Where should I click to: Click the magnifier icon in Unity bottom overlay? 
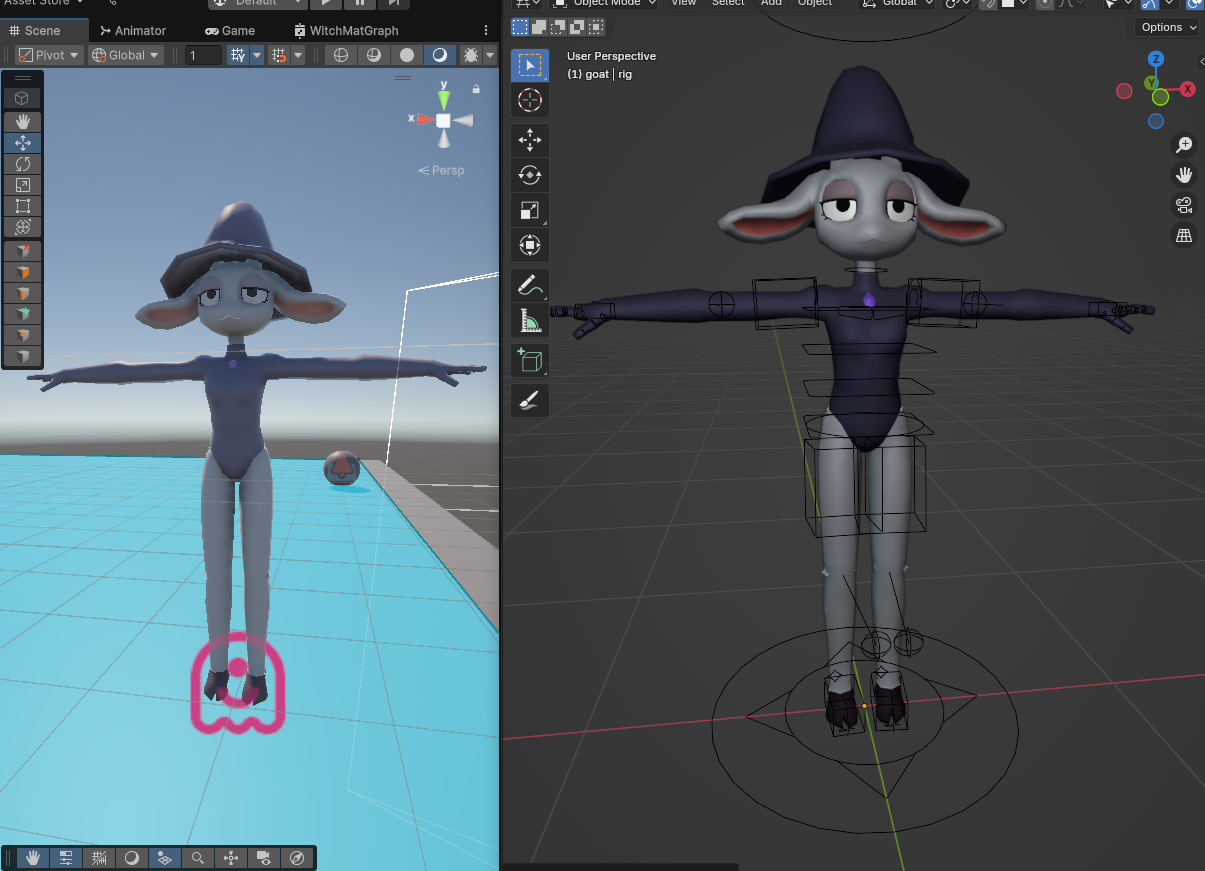pos(198,858)
